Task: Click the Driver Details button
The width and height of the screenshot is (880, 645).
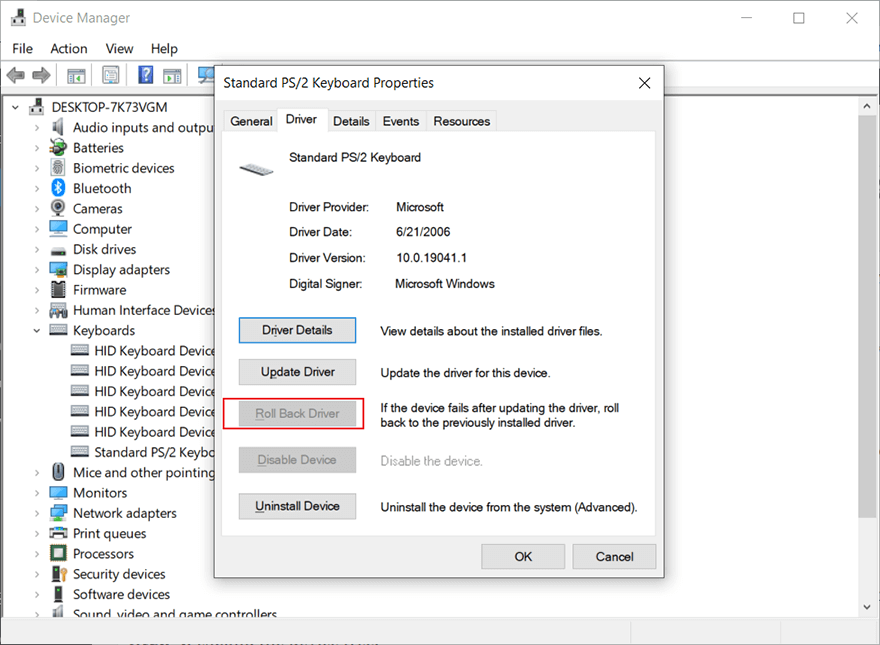Action: click(x=297, y=330)
